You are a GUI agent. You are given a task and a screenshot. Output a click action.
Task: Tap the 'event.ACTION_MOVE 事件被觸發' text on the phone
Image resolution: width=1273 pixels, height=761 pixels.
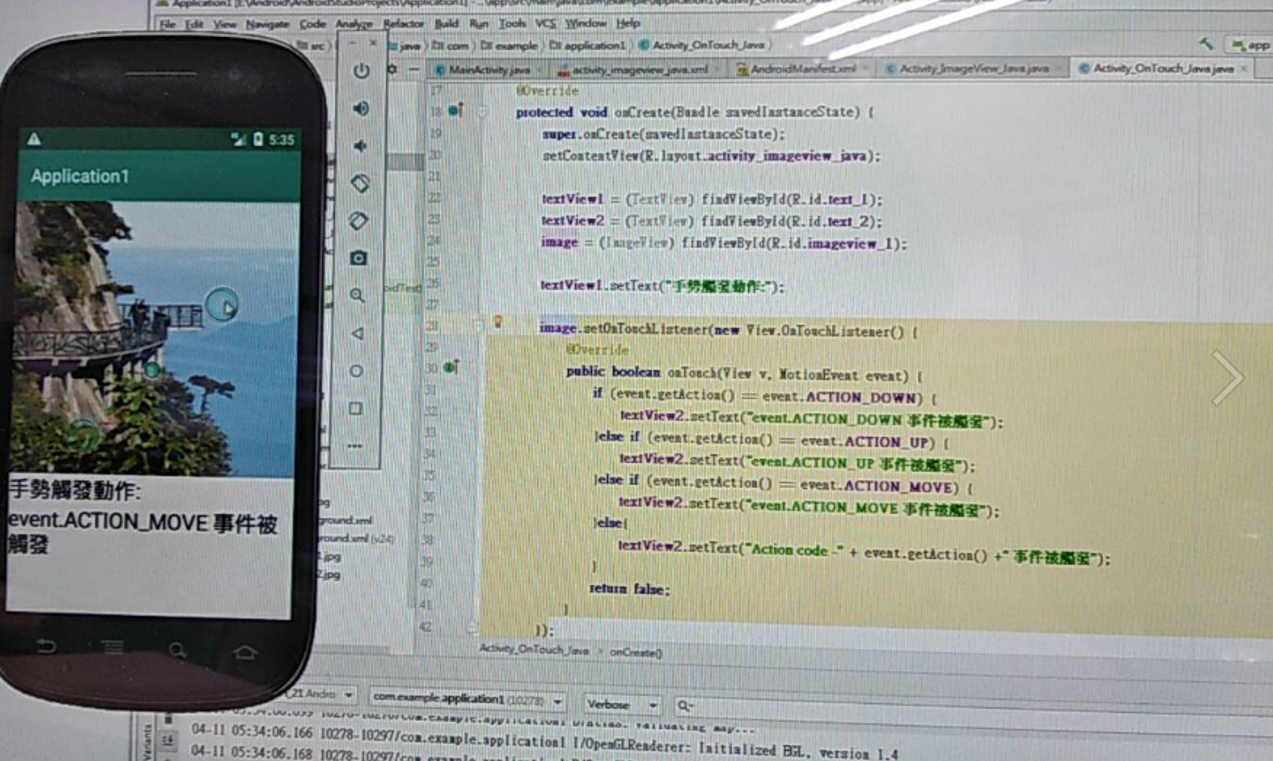pyautogui.click(x=142, y=534)
